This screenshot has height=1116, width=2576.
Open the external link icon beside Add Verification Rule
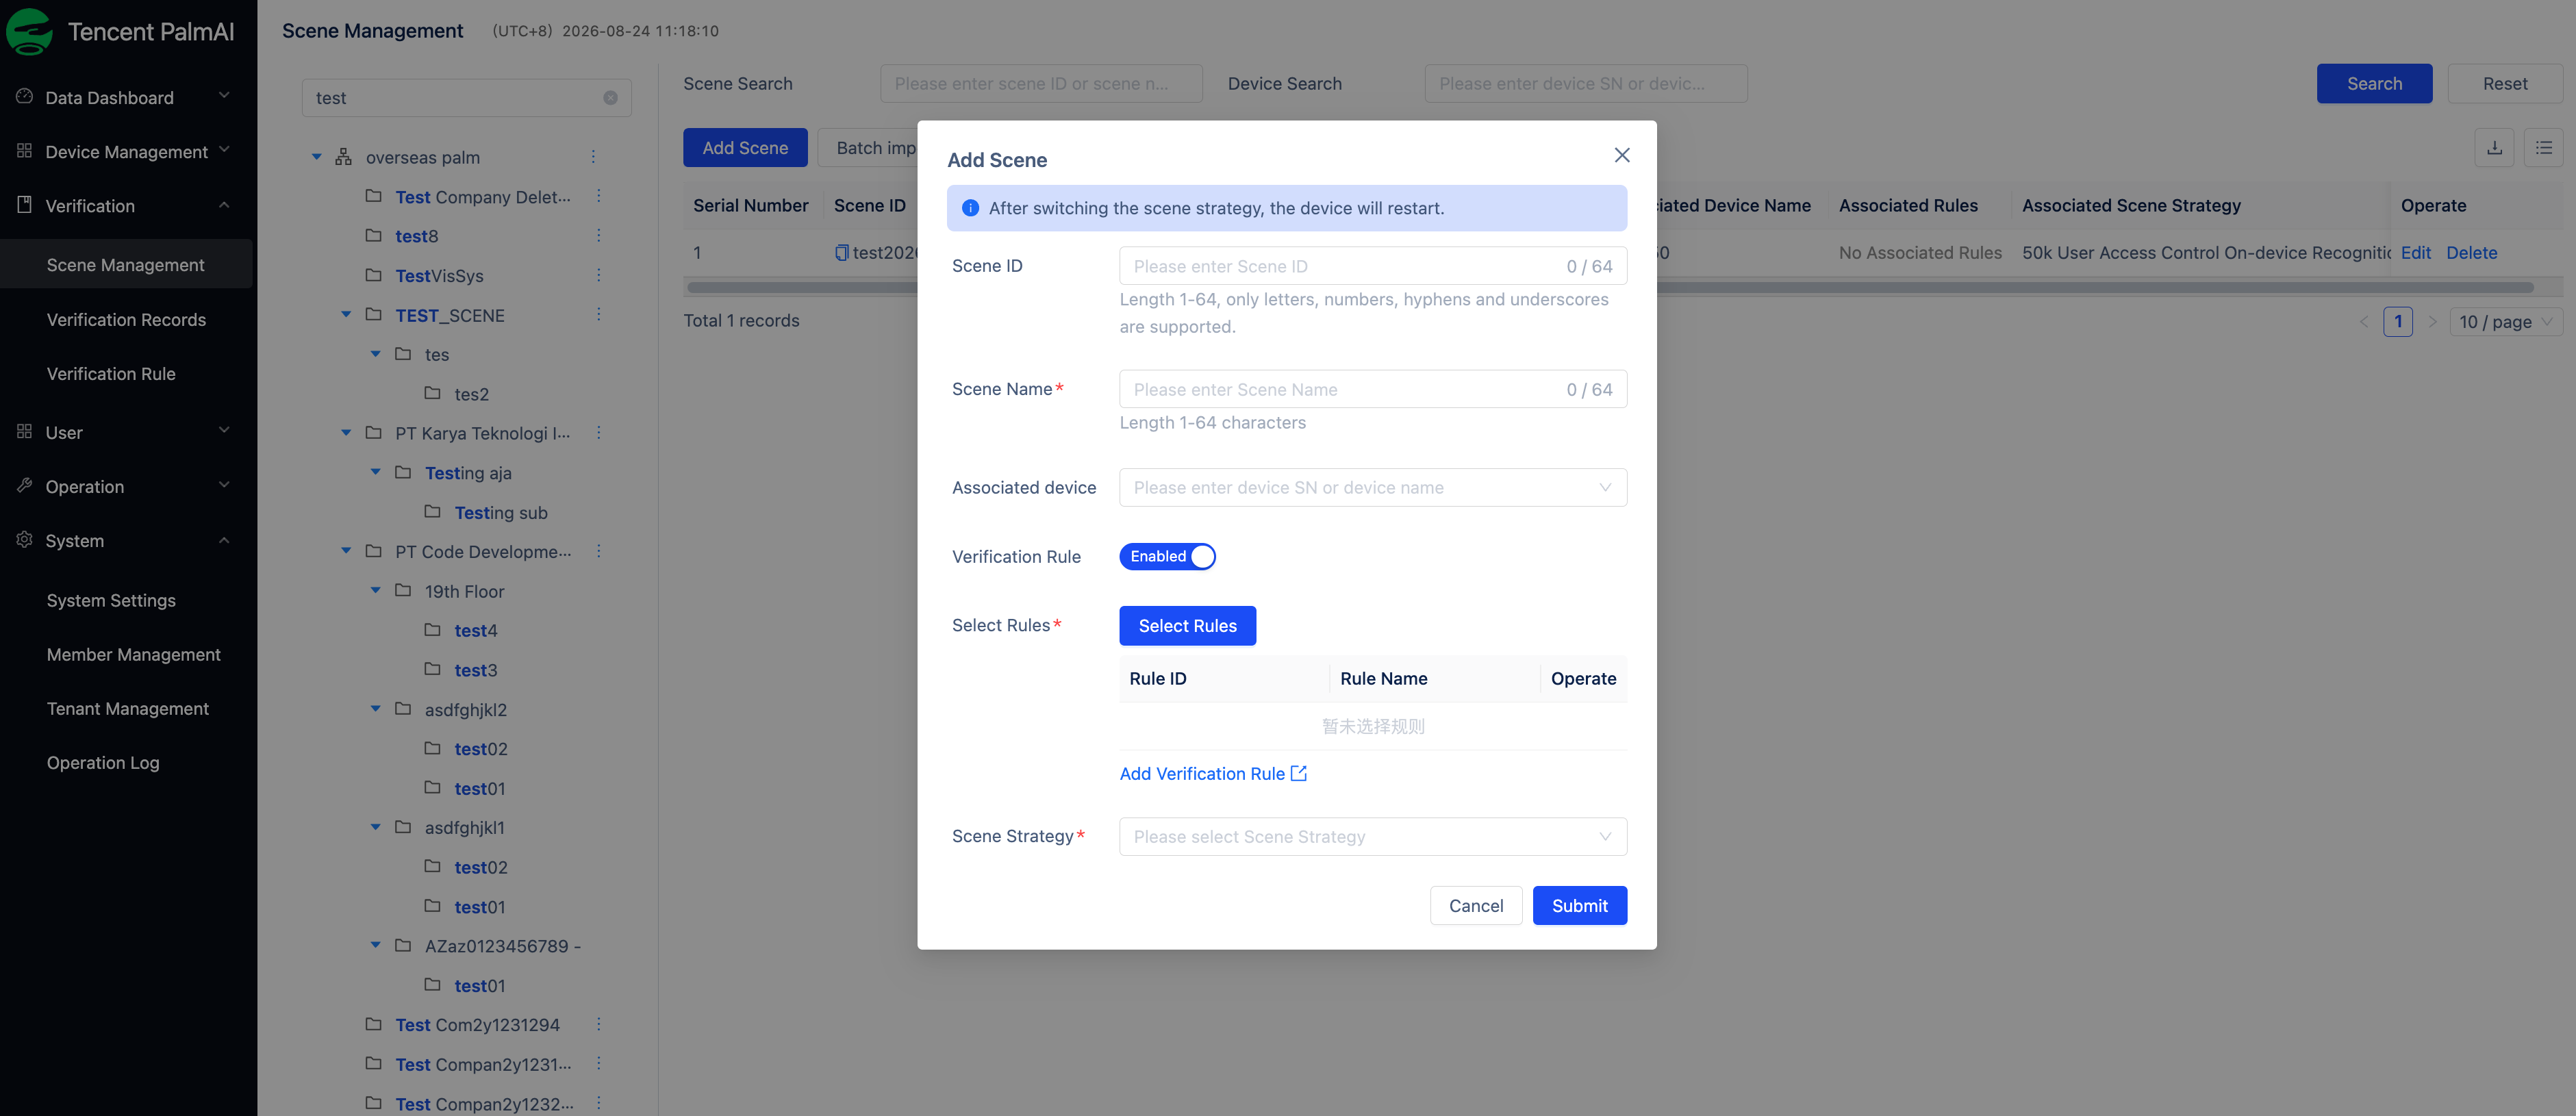[x=1298, y=773]
